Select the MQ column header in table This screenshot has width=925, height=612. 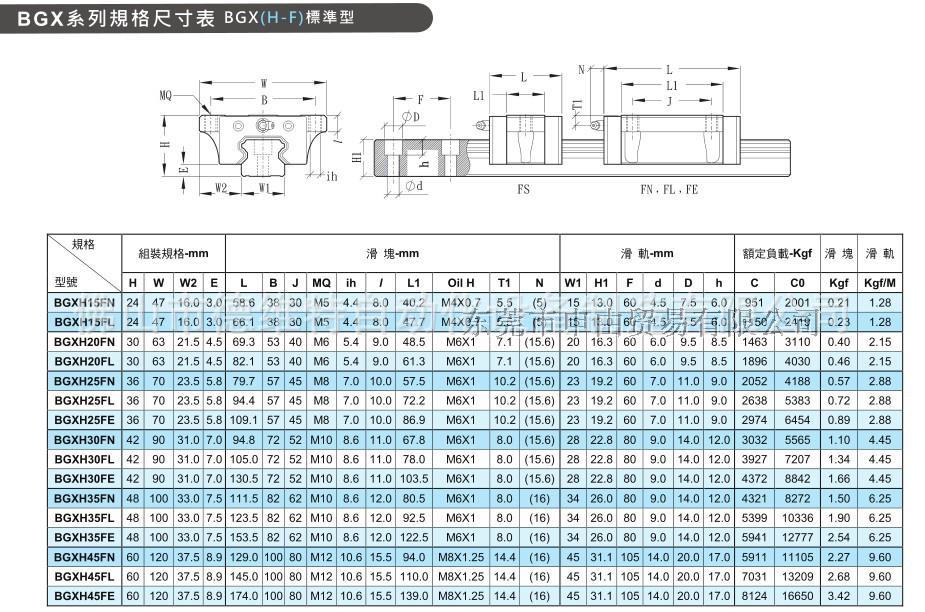(x=321, y=283)
